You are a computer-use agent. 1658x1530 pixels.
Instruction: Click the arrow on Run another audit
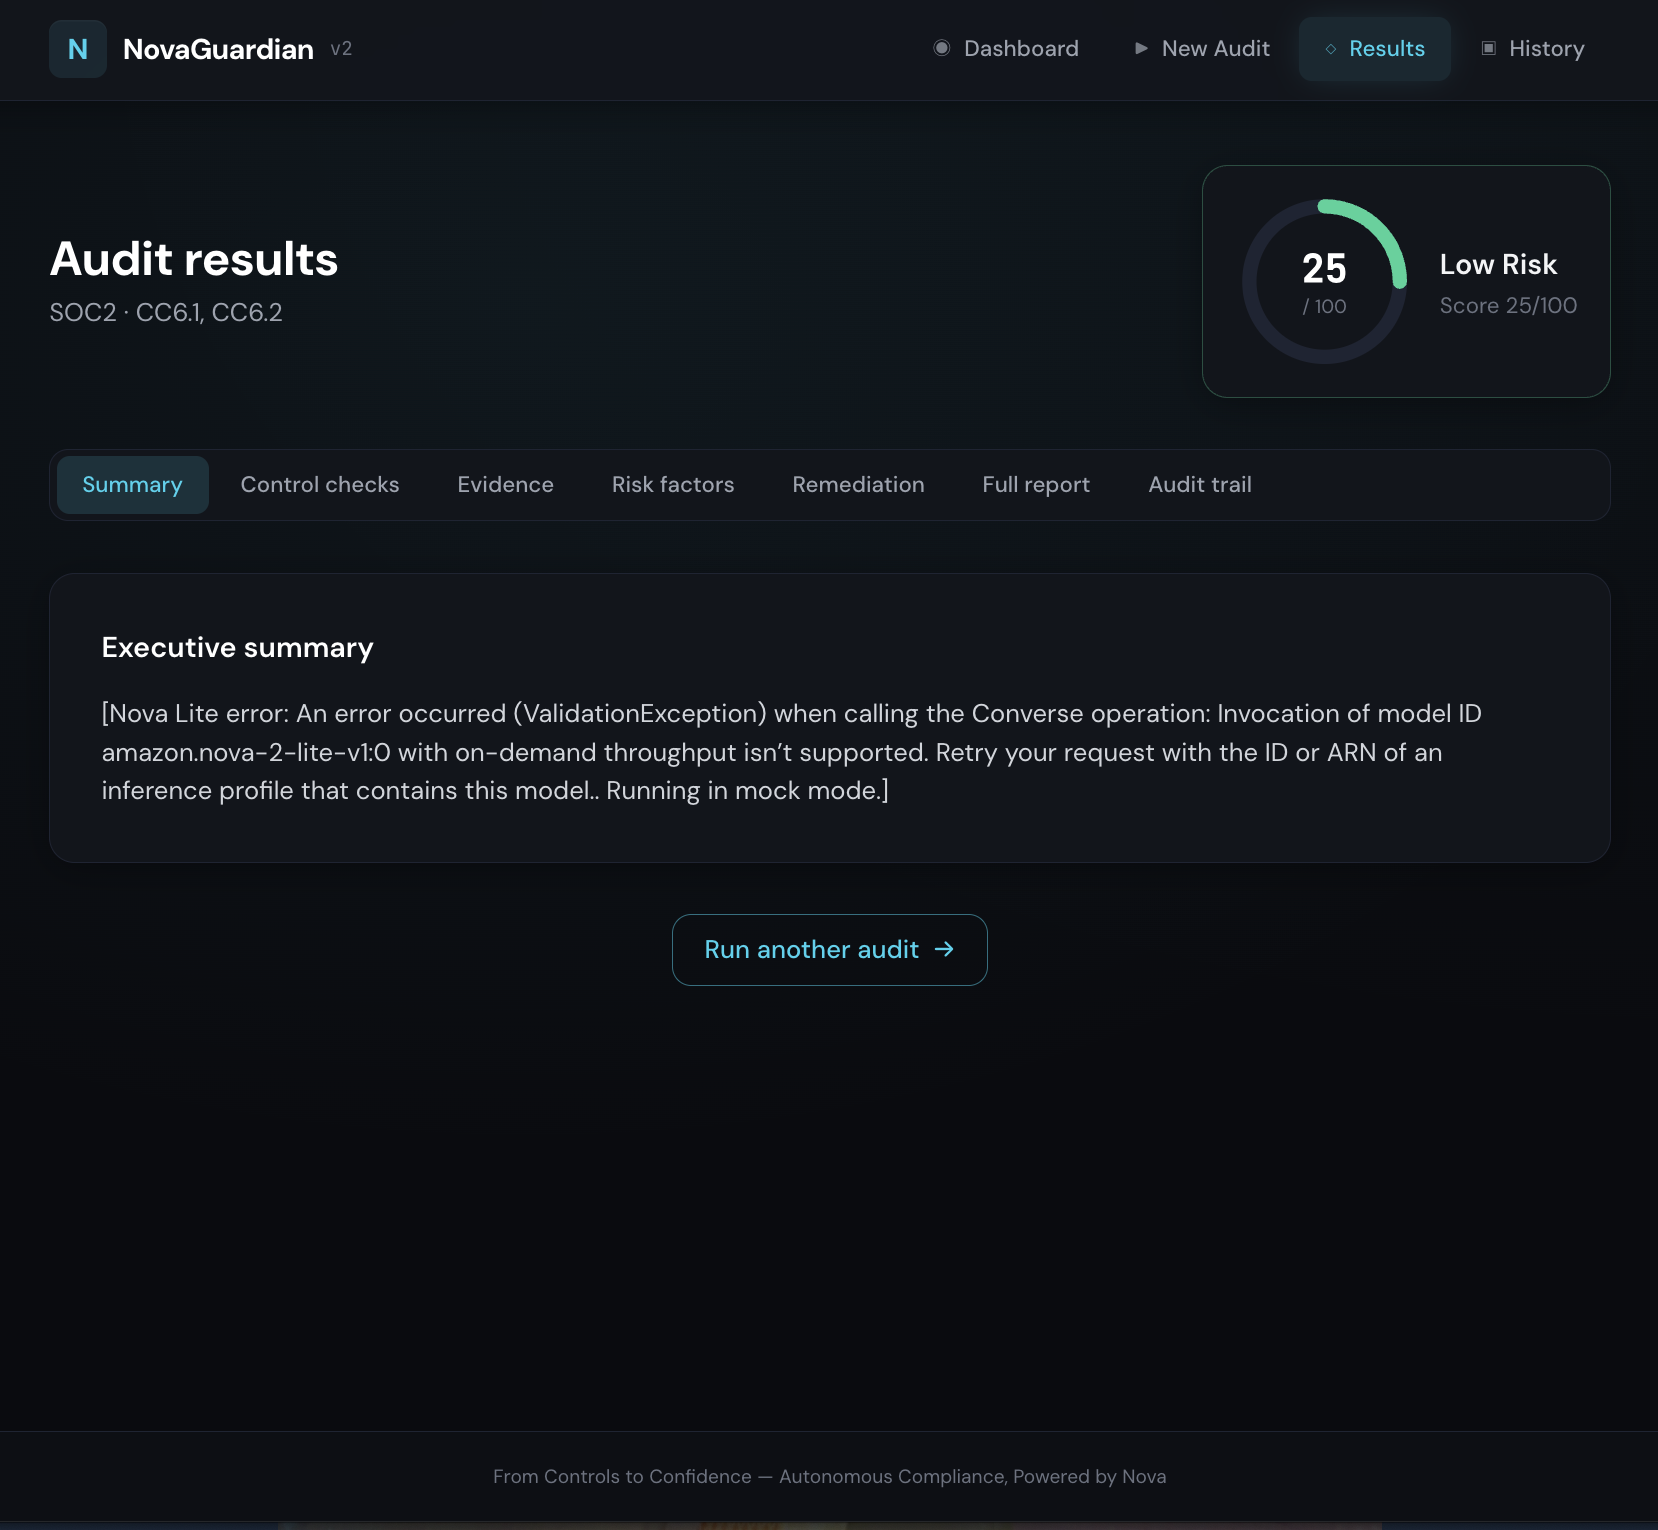click(x=944, y=949)
